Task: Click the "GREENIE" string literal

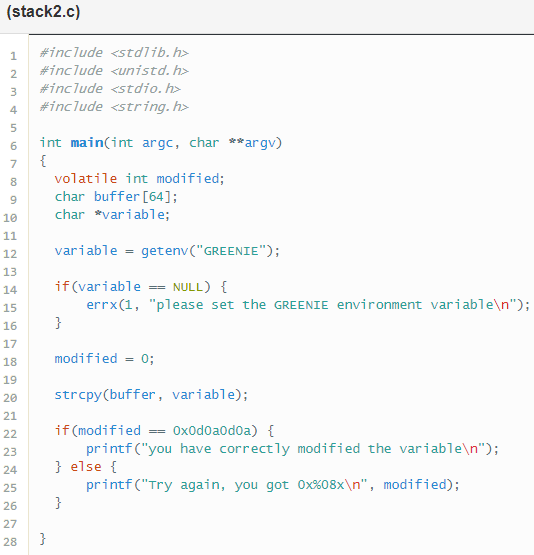Action: click(x=231, y=251)
